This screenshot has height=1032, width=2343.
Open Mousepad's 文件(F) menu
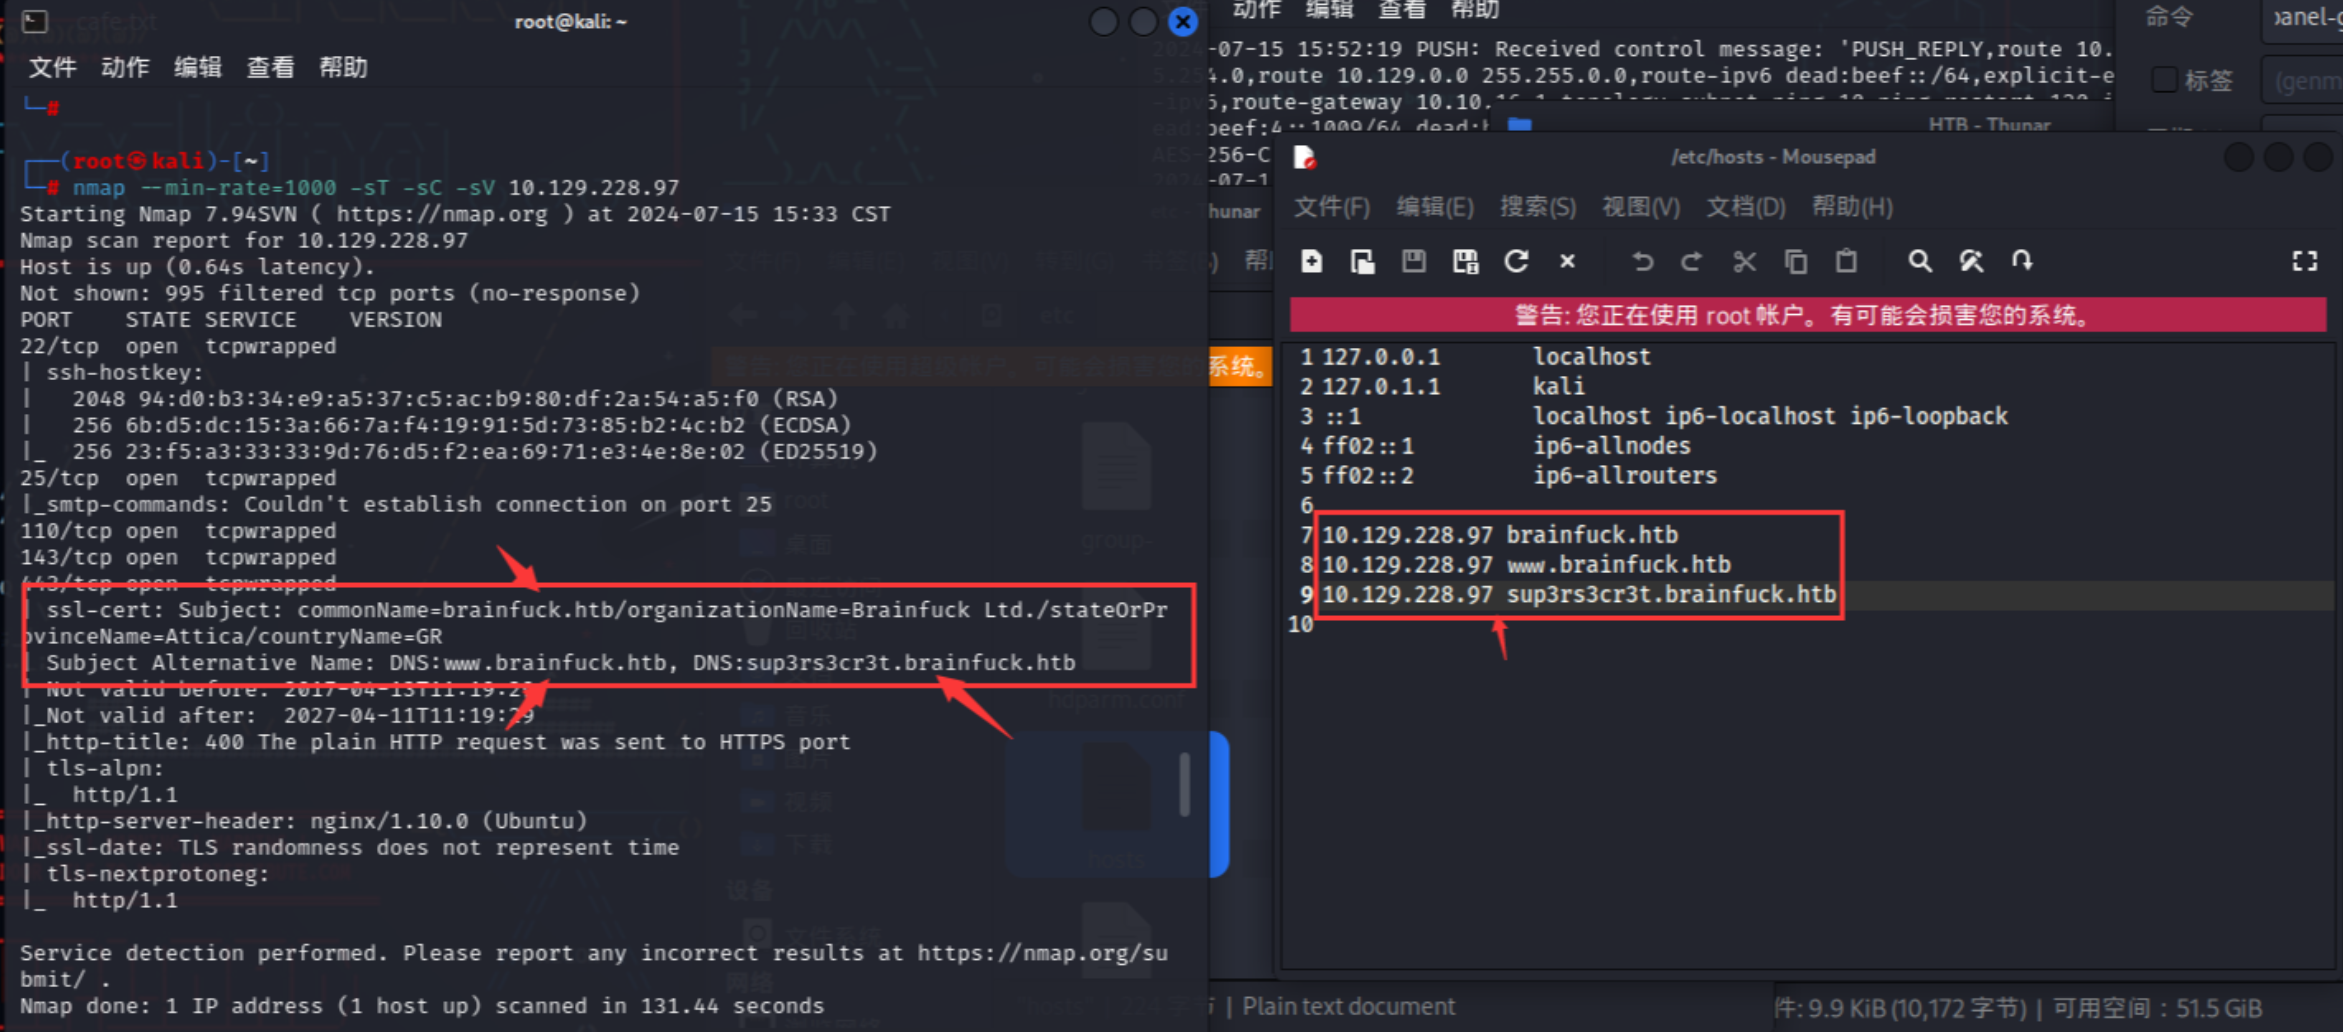coord(1332,207)
